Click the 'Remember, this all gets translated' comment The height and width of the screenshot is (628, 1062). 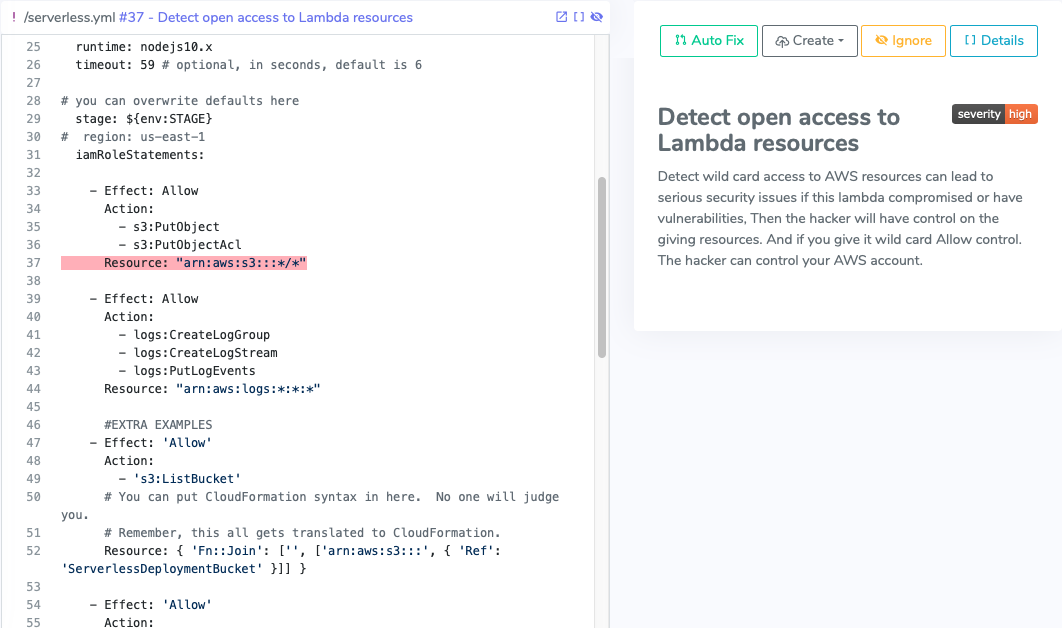(302, 532)
